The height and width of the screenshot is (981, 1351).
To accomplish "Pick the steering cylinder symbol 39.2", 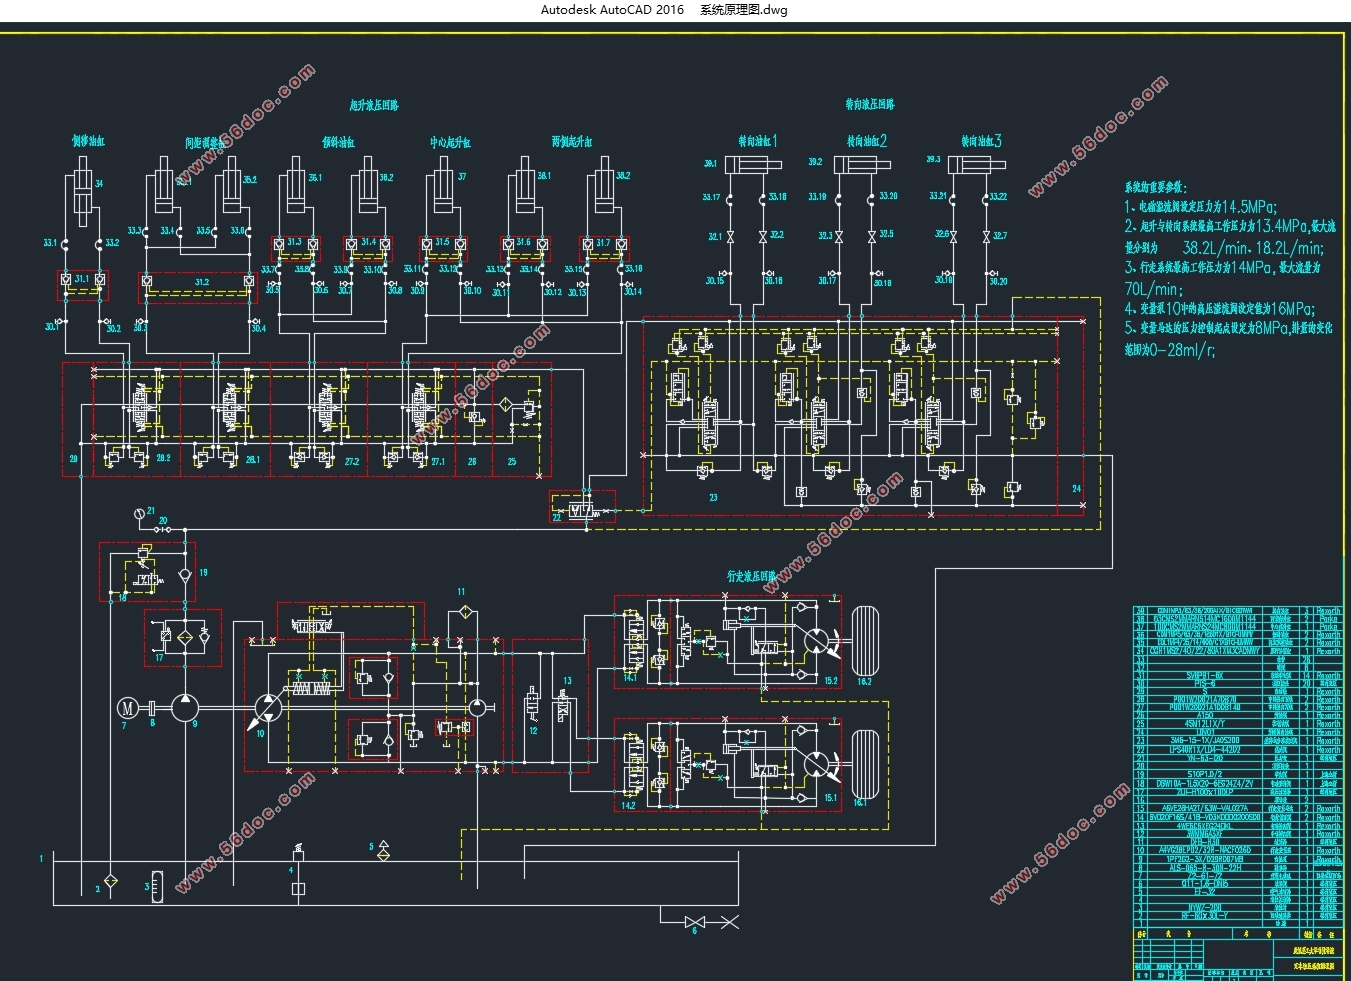I will pyautogui.click(x=861, y=165).
